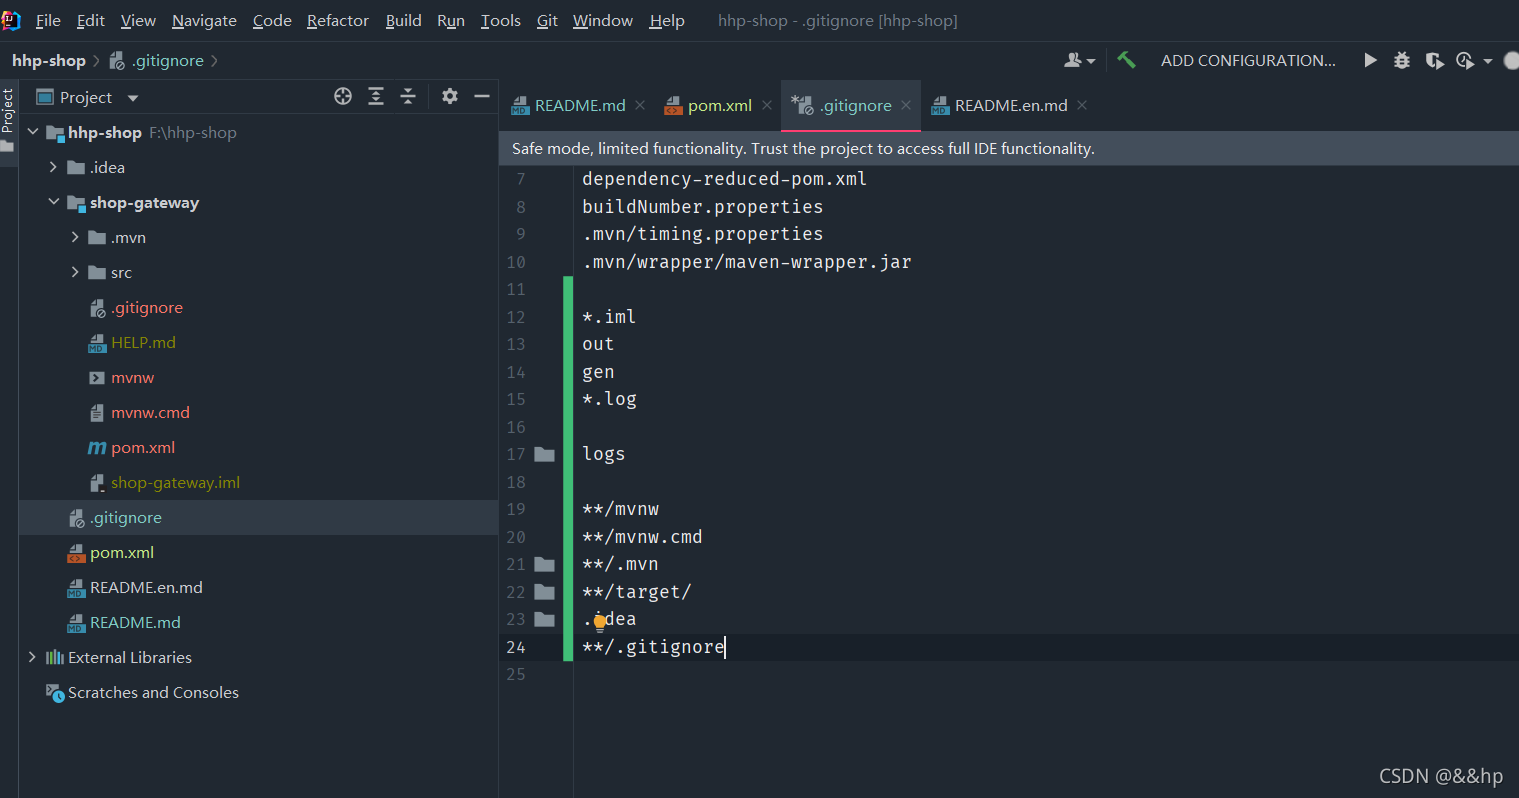
Task: Expand the External Libraries node
Action: click(x=32, y=657)
